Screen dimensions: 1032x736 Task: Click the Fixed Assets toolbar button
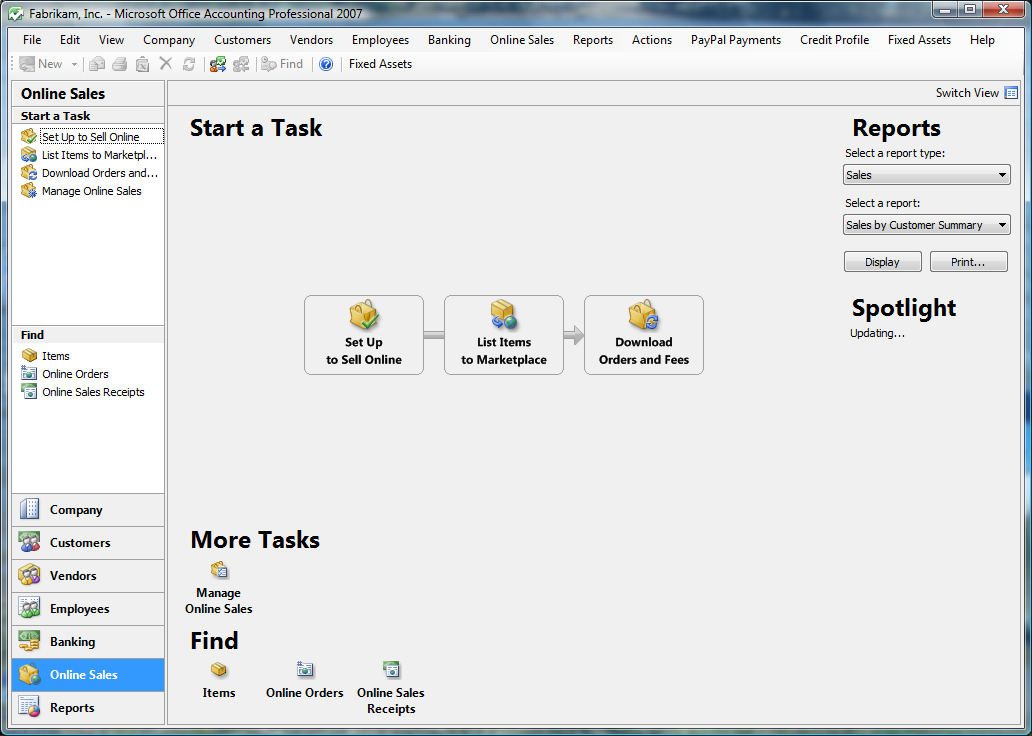click(380, 64)
